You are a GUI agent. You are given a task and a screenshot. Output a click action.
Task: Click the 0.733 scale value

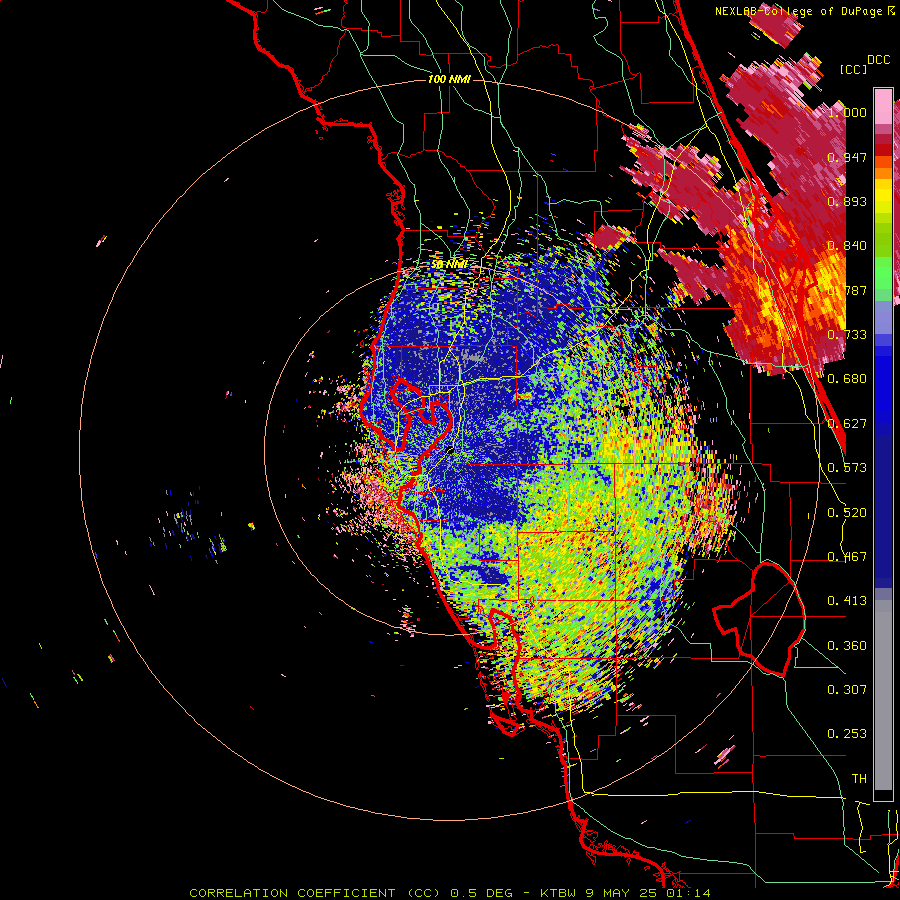[847, 335]
